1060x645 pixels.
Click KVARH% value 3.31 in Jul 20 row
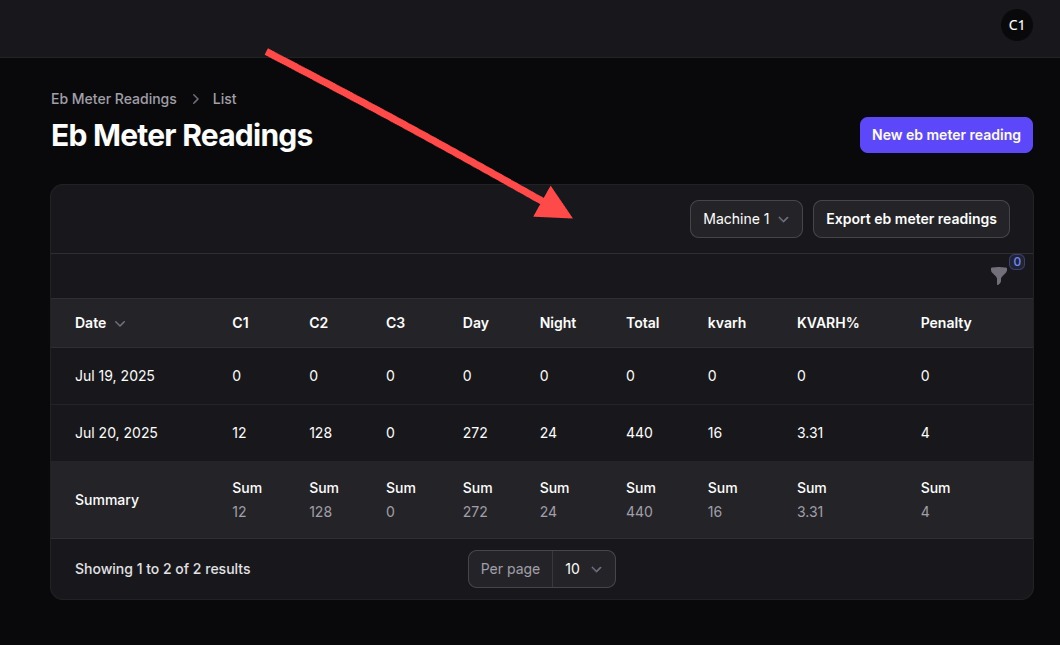pyautogui.click(x=810, y=433)
